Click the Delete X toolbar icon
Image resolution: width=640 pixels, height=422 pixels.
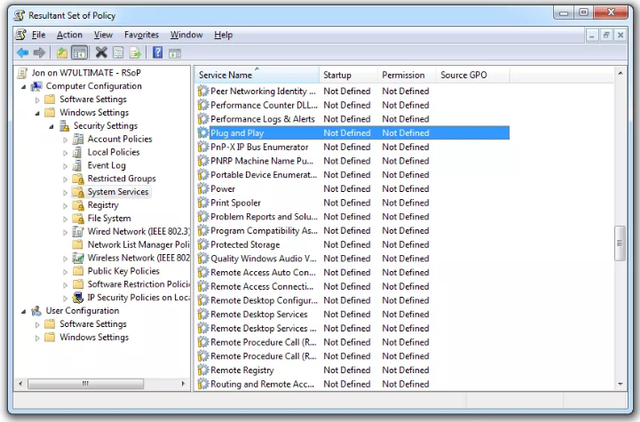click(101, 52)
